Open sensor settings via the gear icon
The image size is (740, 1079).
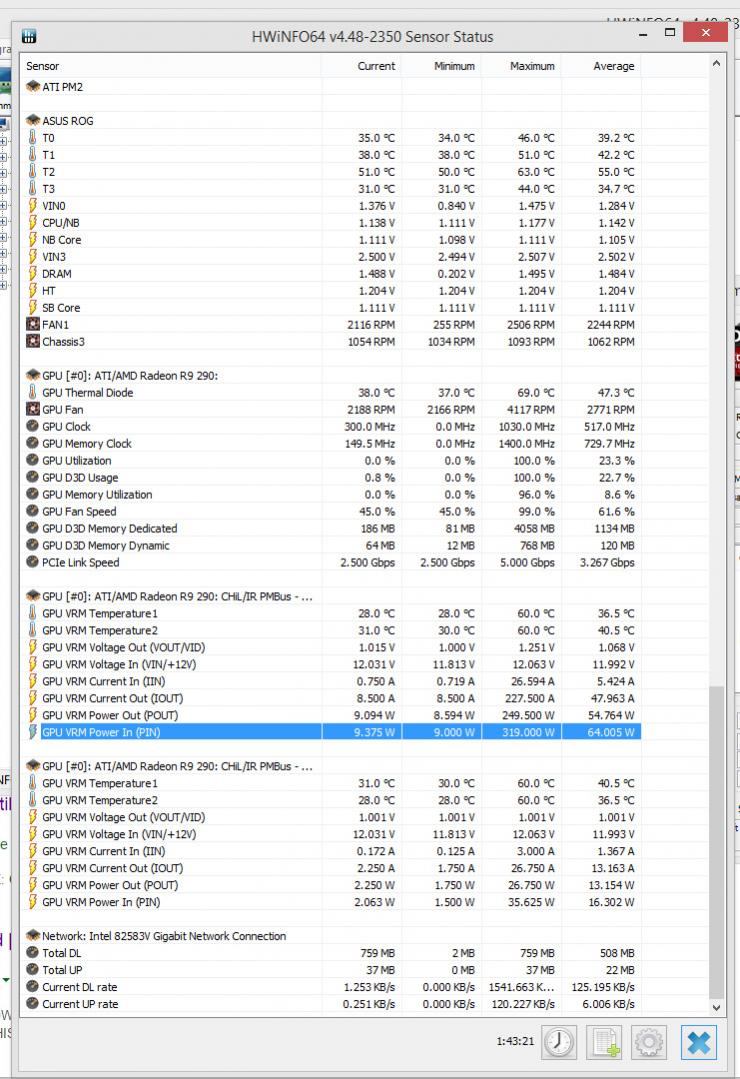pos(649,1042)
